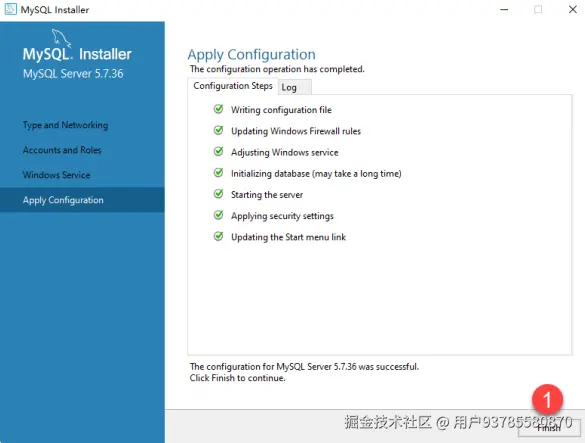Click the Initializing database check mark

click(x=219, y=173)
